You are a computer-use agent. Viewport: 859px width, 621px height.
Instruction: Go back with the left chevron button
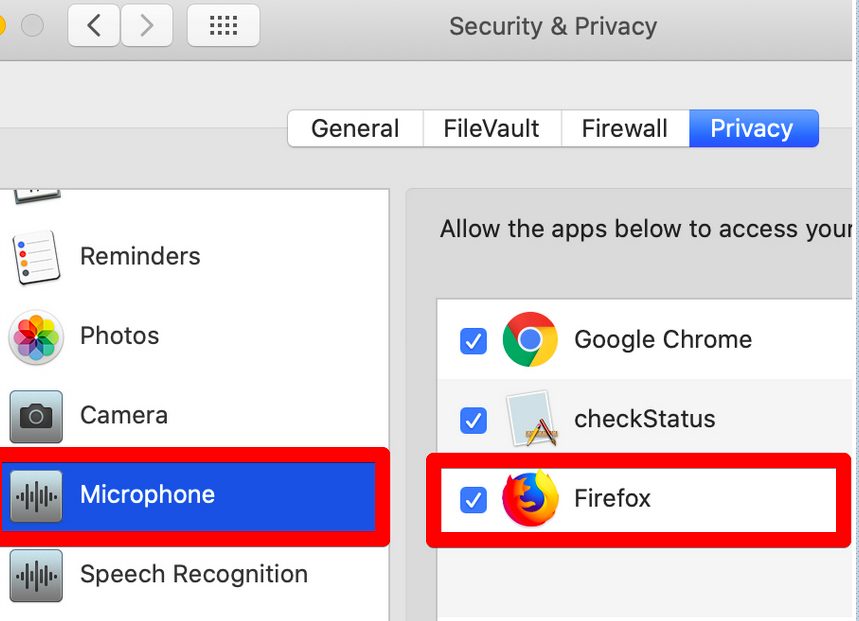coord(94,26)
